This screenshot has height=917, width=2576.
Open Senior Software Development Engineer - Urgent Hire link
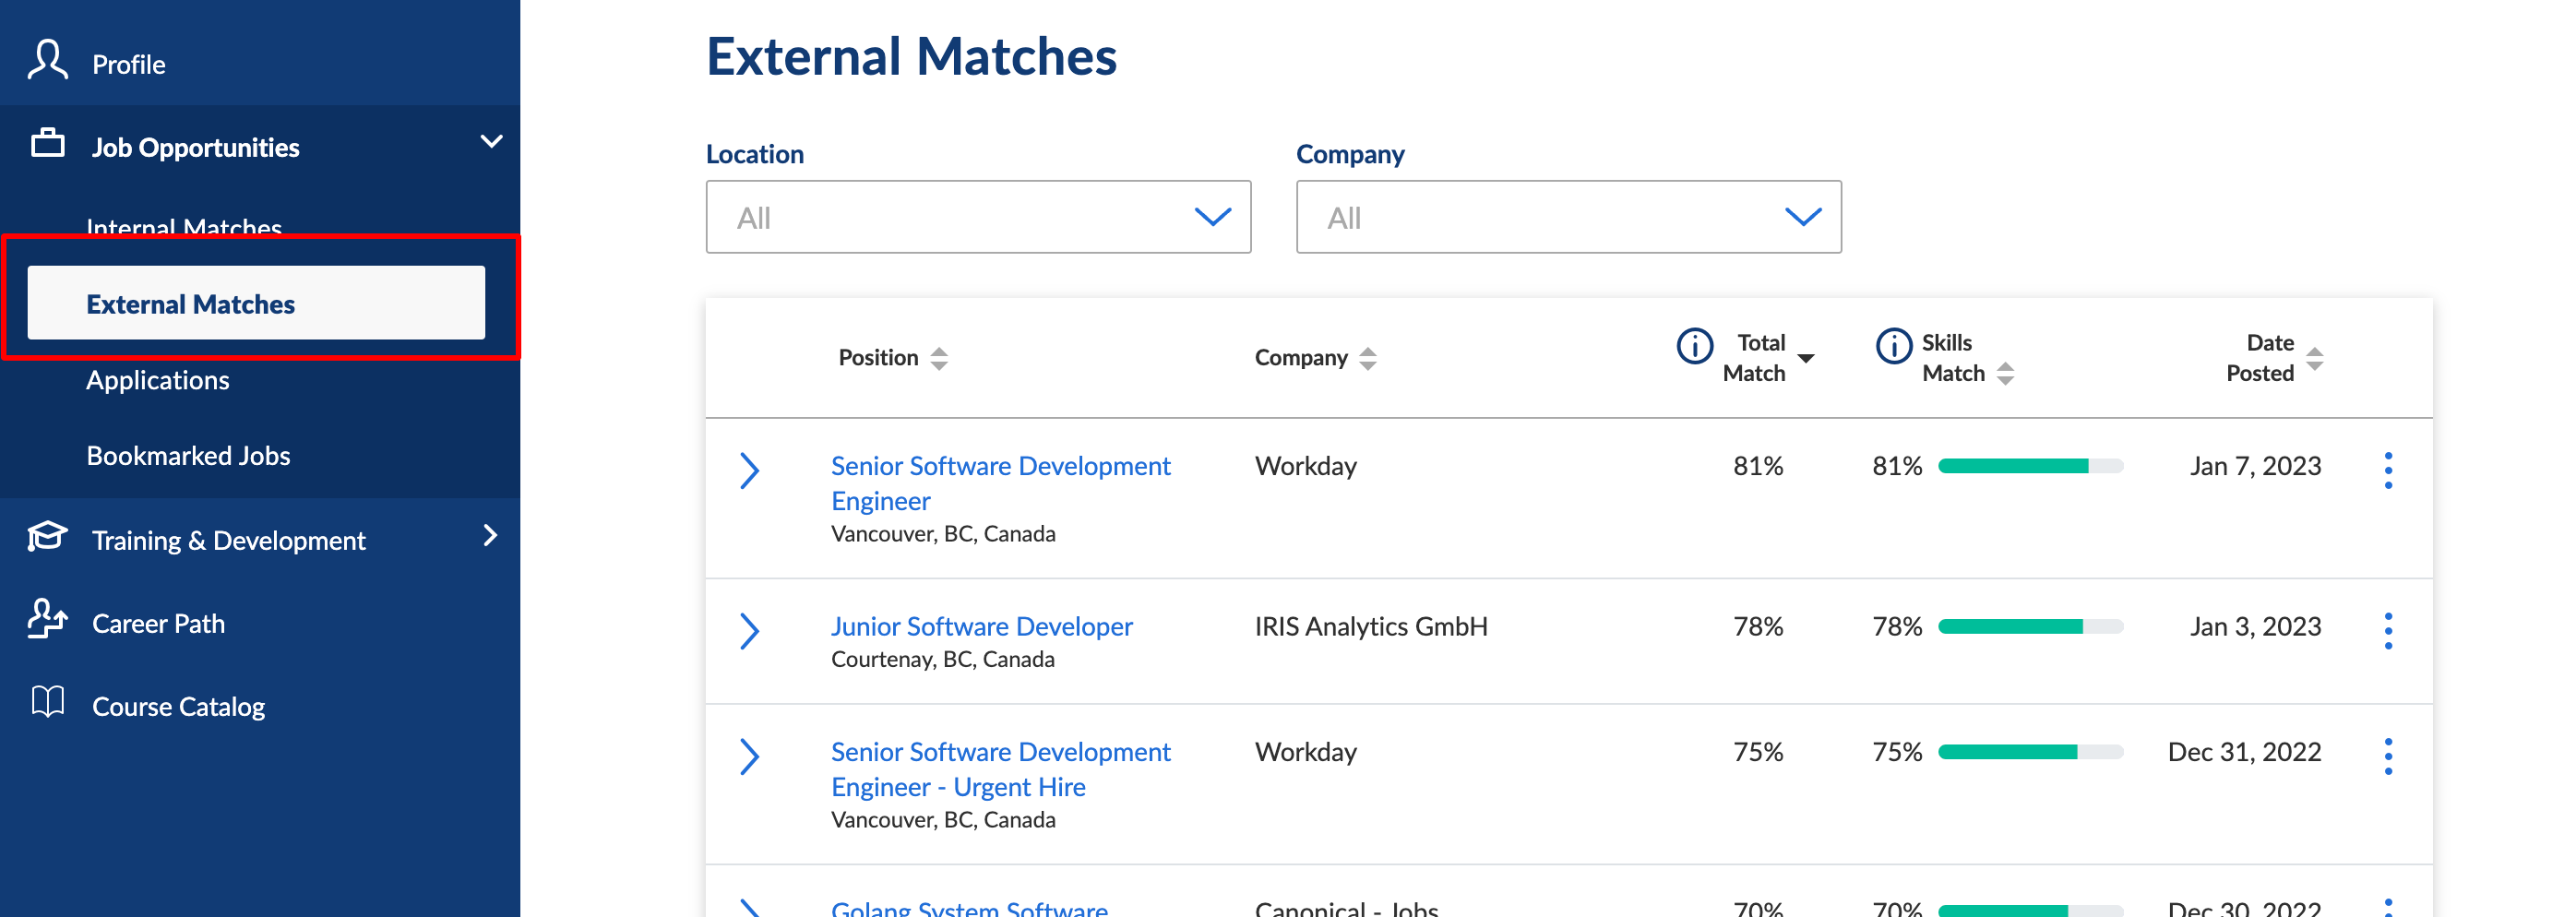1000,769
